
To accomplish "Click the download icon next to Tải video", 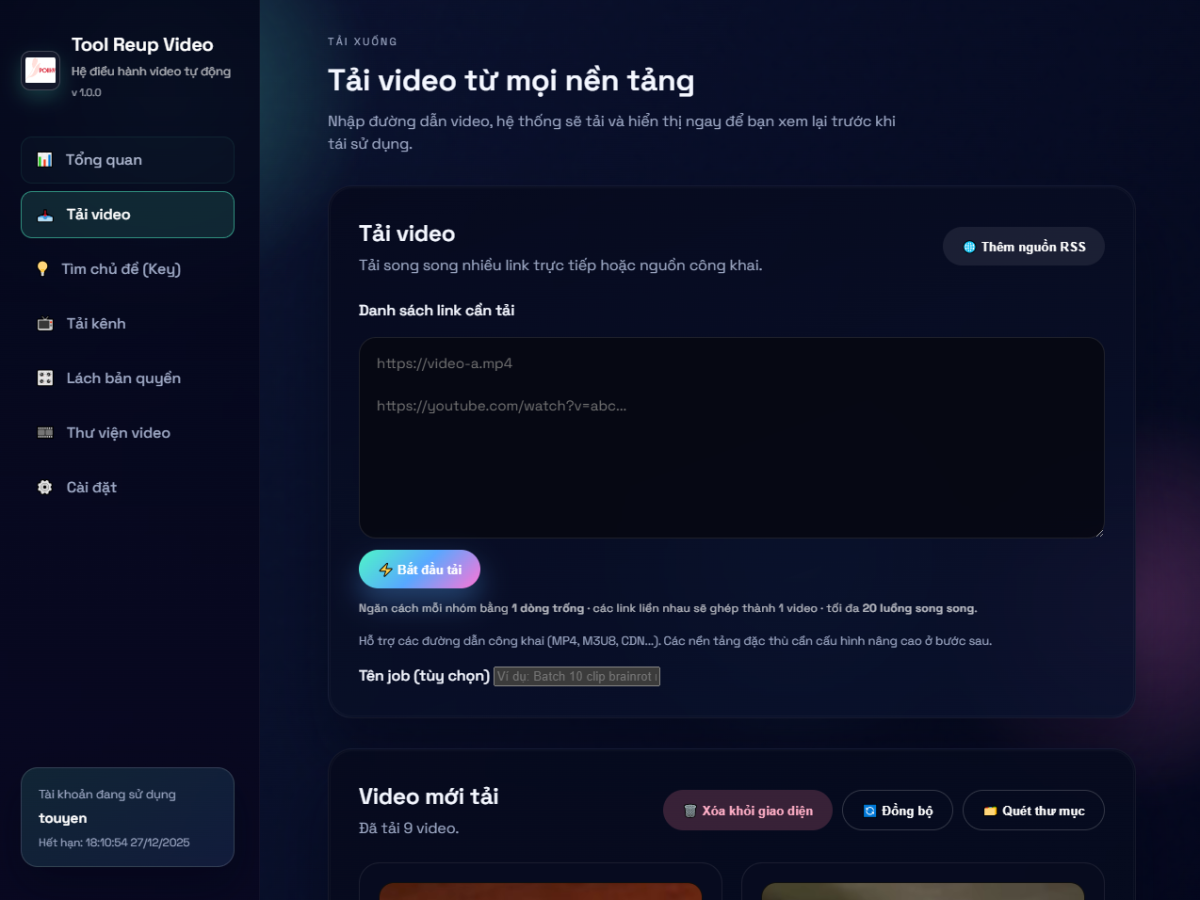I will coord(45,215).
